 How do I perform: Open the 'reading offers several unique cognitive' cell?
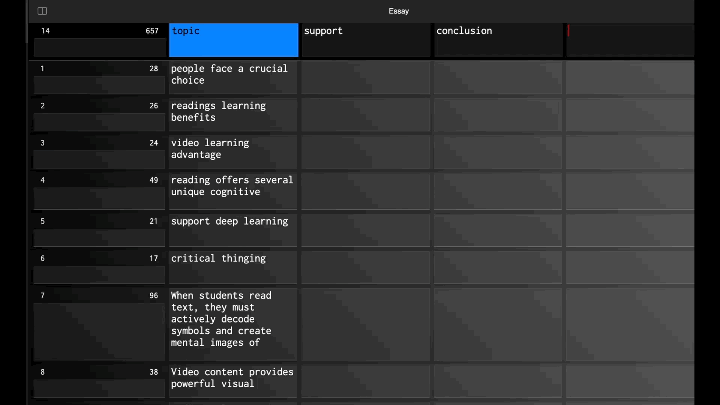pyautogui.click(x=233, y=187)
